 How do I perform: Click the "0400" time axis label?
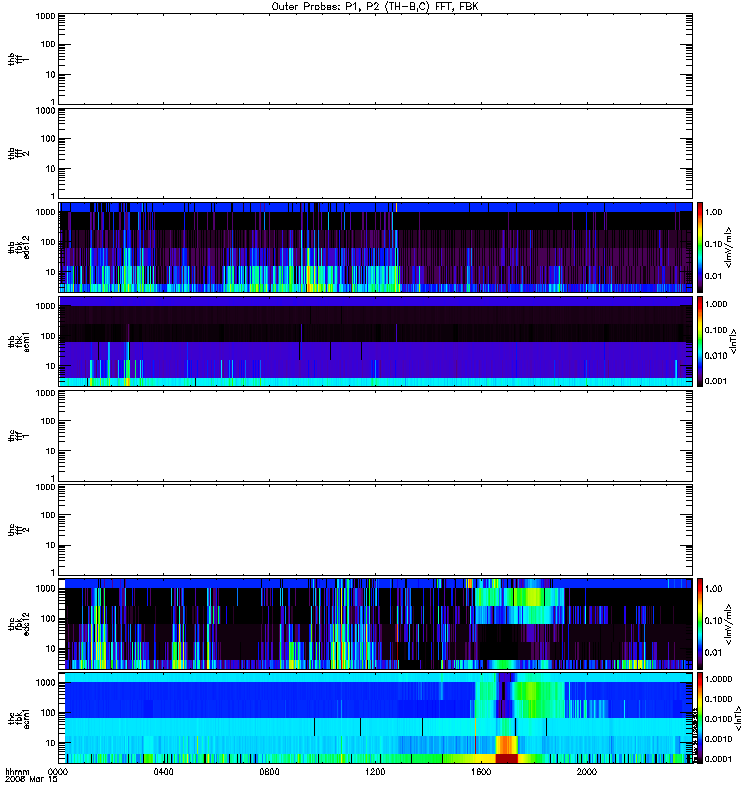point(164,772)
